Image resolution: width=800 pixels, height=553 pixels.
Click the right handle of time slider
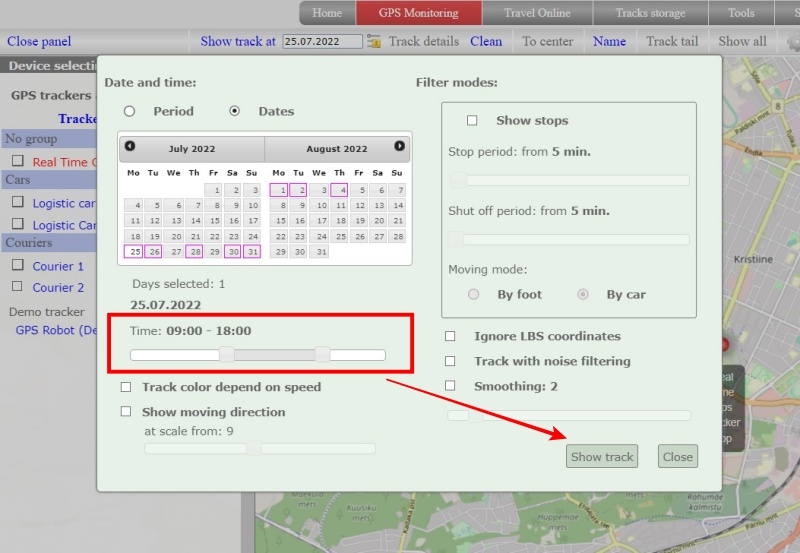tap(322, 354)
